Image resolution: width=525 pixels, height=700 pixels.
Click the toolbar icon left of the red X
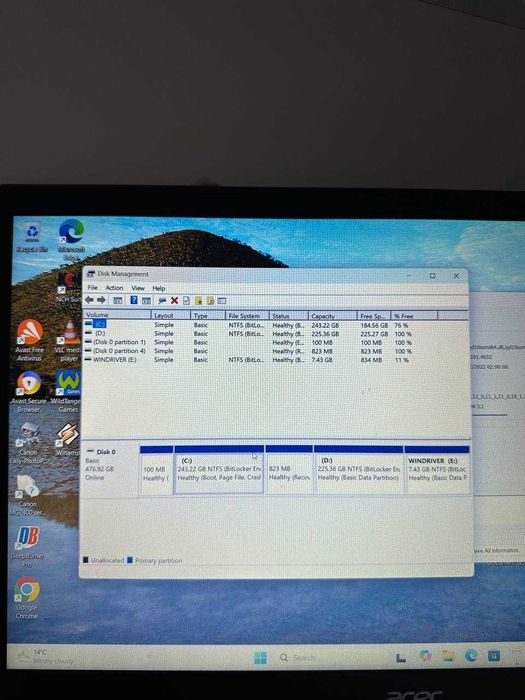pyautogui.click(x=162, y=300)
